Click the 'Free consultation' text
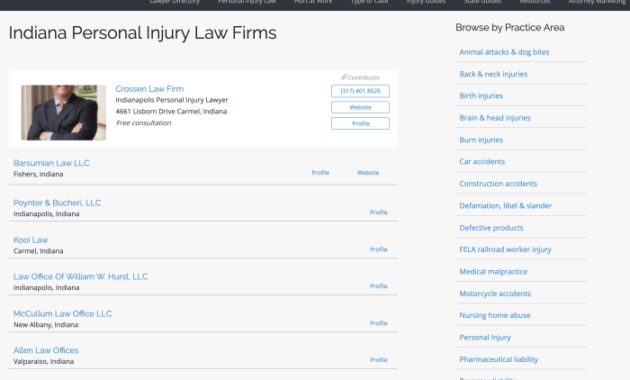Viewport: 630px width, 380px height. [x=143, y=123]
